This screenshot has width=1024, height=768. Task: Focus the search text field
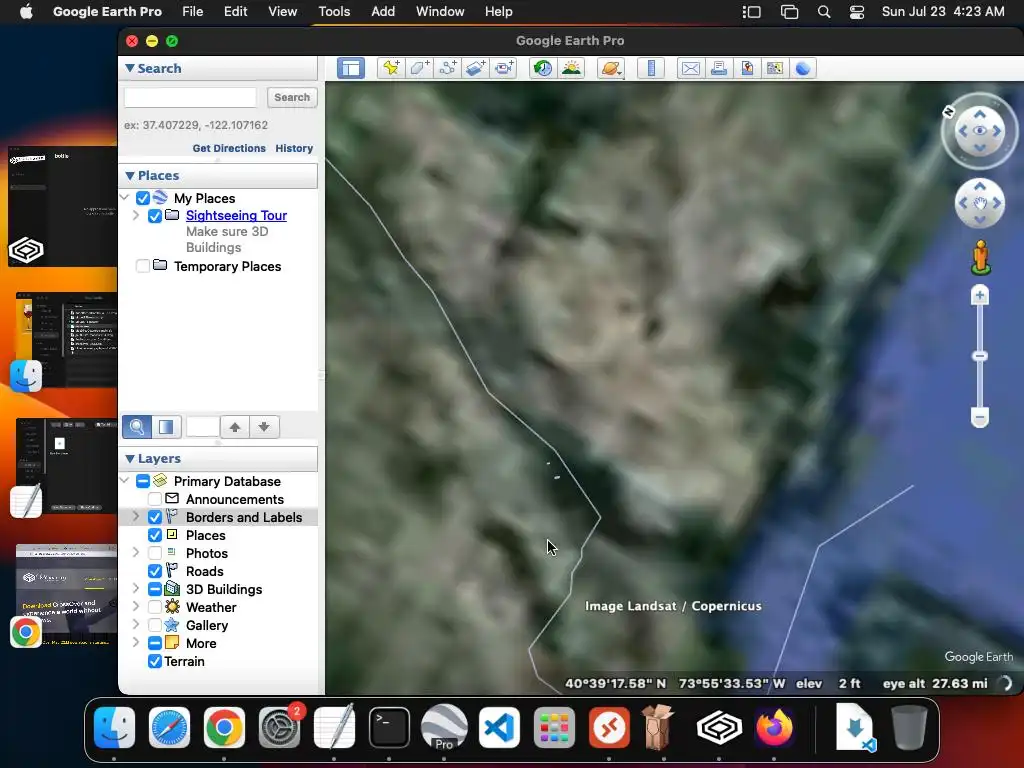coord(190,97)
